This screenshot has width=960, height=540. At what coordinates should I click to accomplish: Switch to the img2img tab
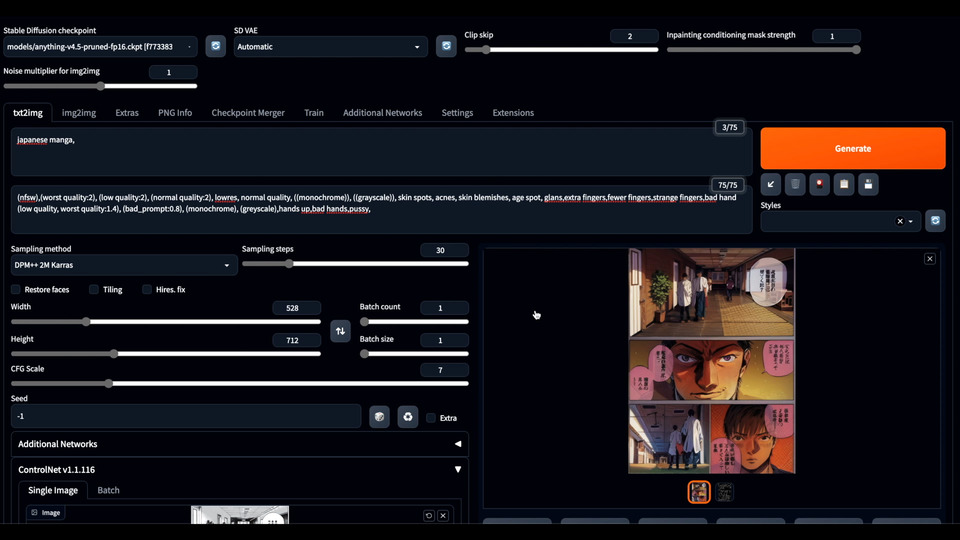coord(79,113)
